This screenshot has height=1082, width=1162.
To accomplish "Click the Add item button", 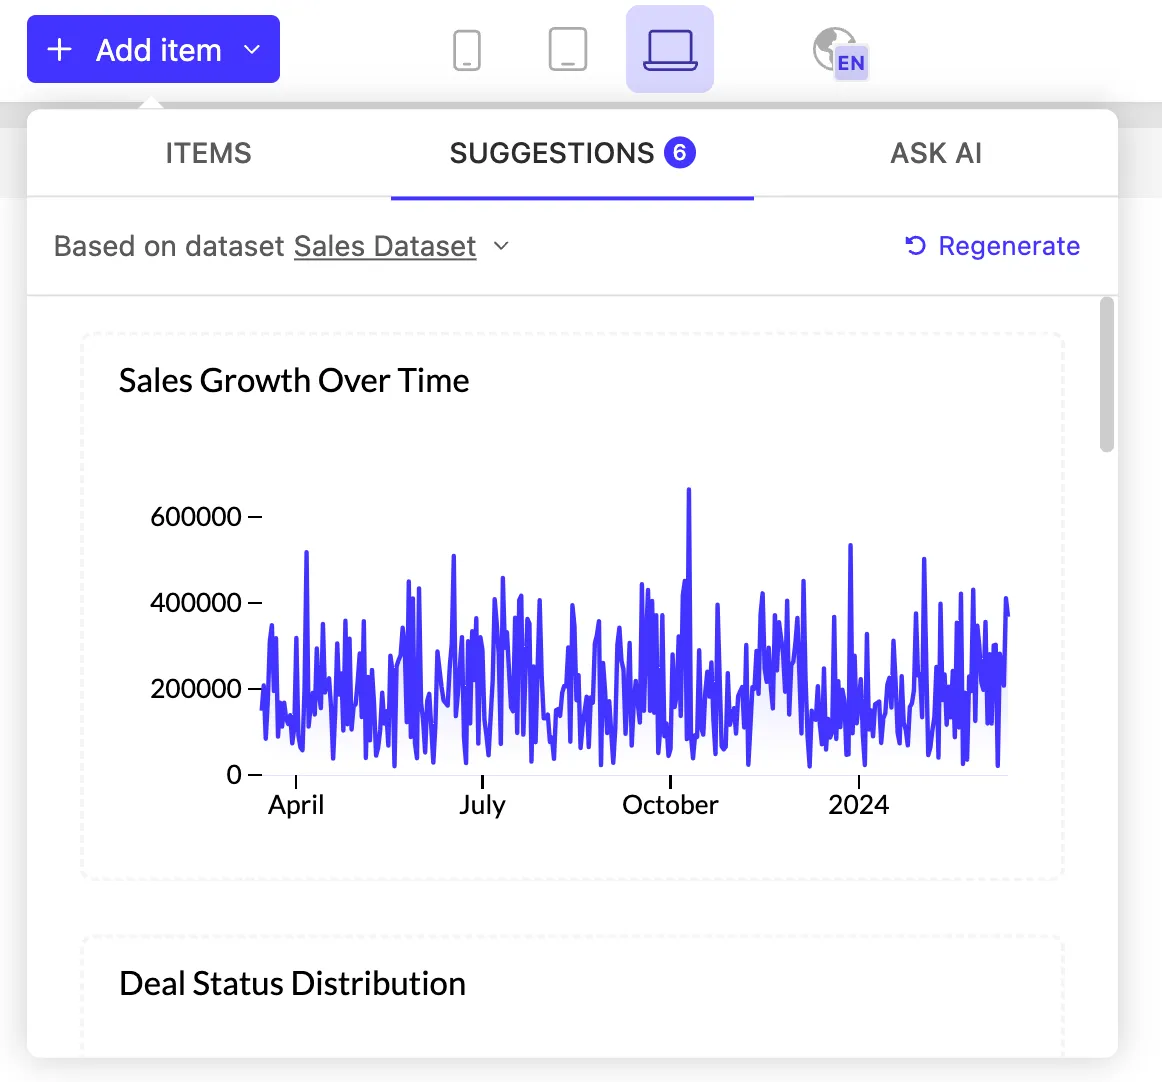I will (x=153, y=49).
